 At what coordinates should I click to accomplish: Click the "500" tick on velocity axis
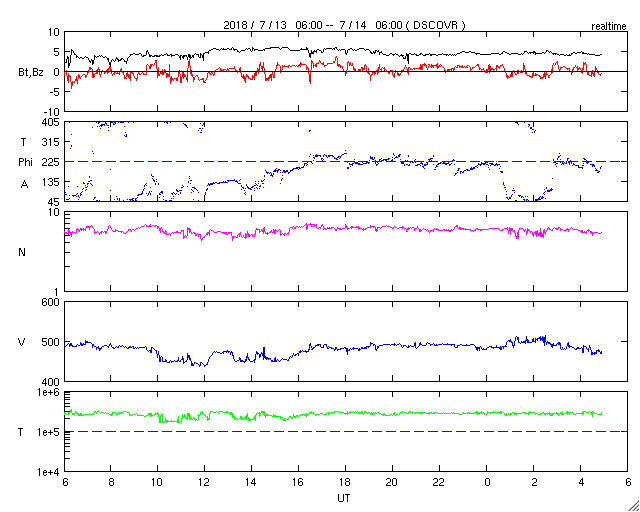(52, 342)
